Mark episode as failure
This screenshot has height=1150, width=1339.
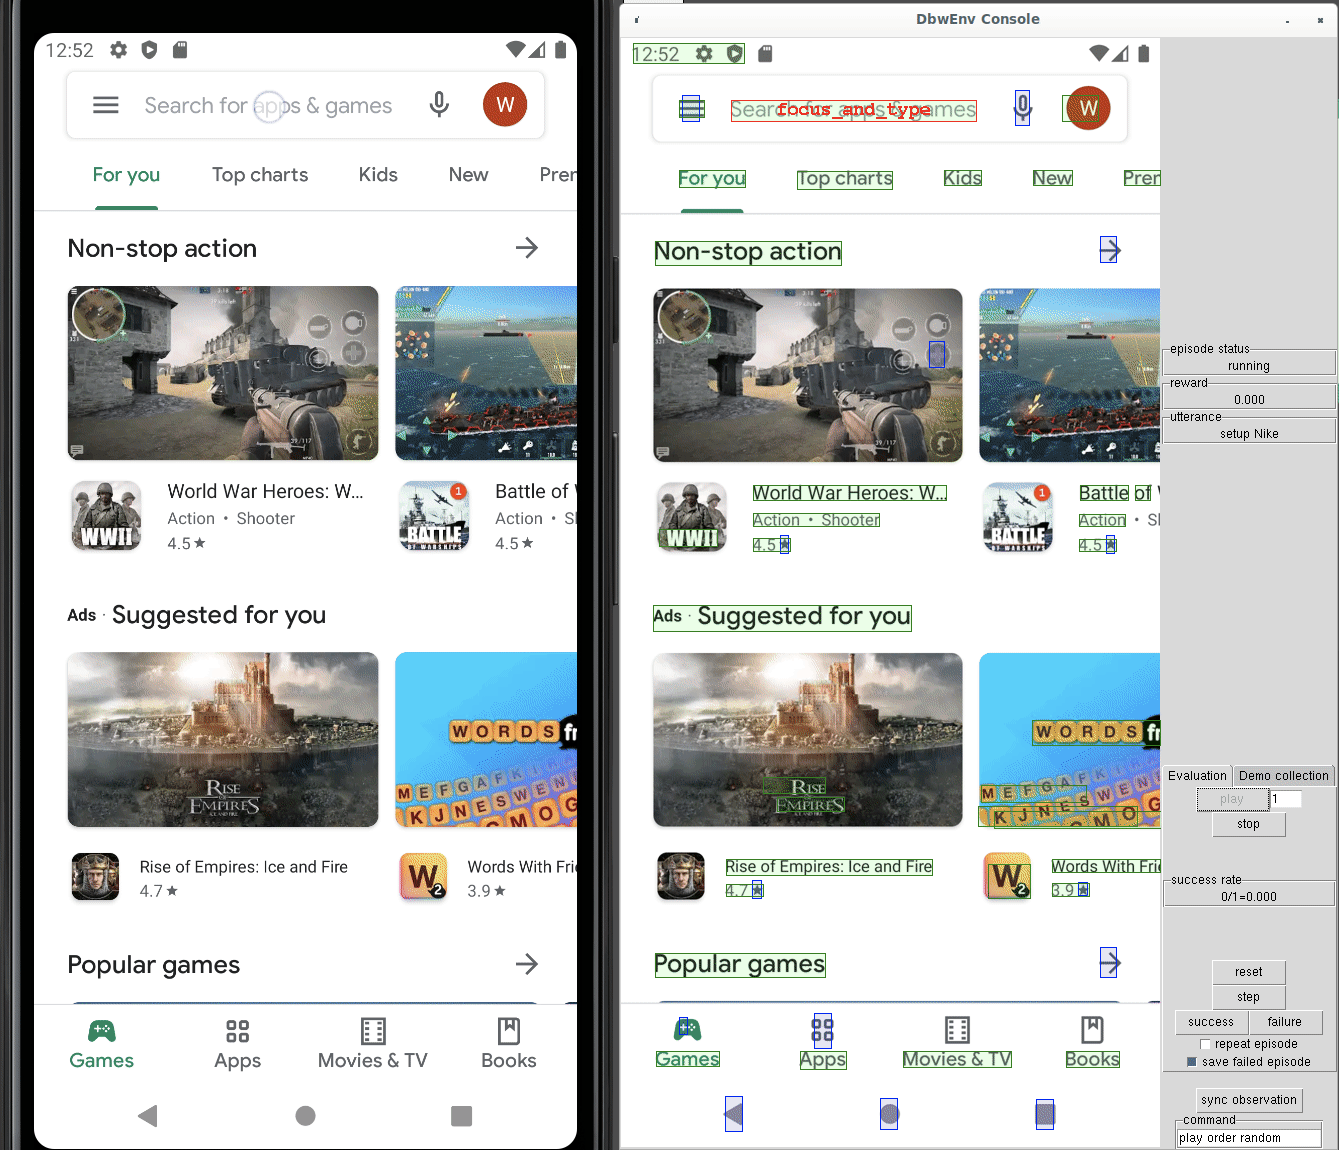(1285, 1022)
